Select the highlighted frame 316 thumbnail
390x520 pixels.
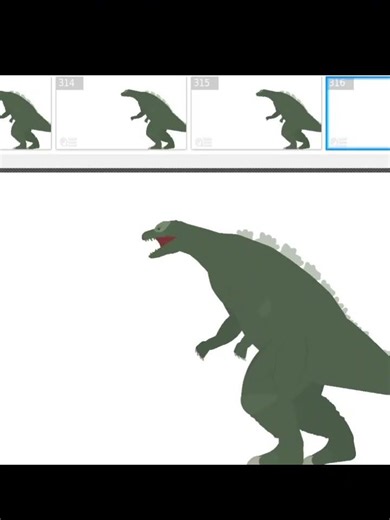point(358,113)
